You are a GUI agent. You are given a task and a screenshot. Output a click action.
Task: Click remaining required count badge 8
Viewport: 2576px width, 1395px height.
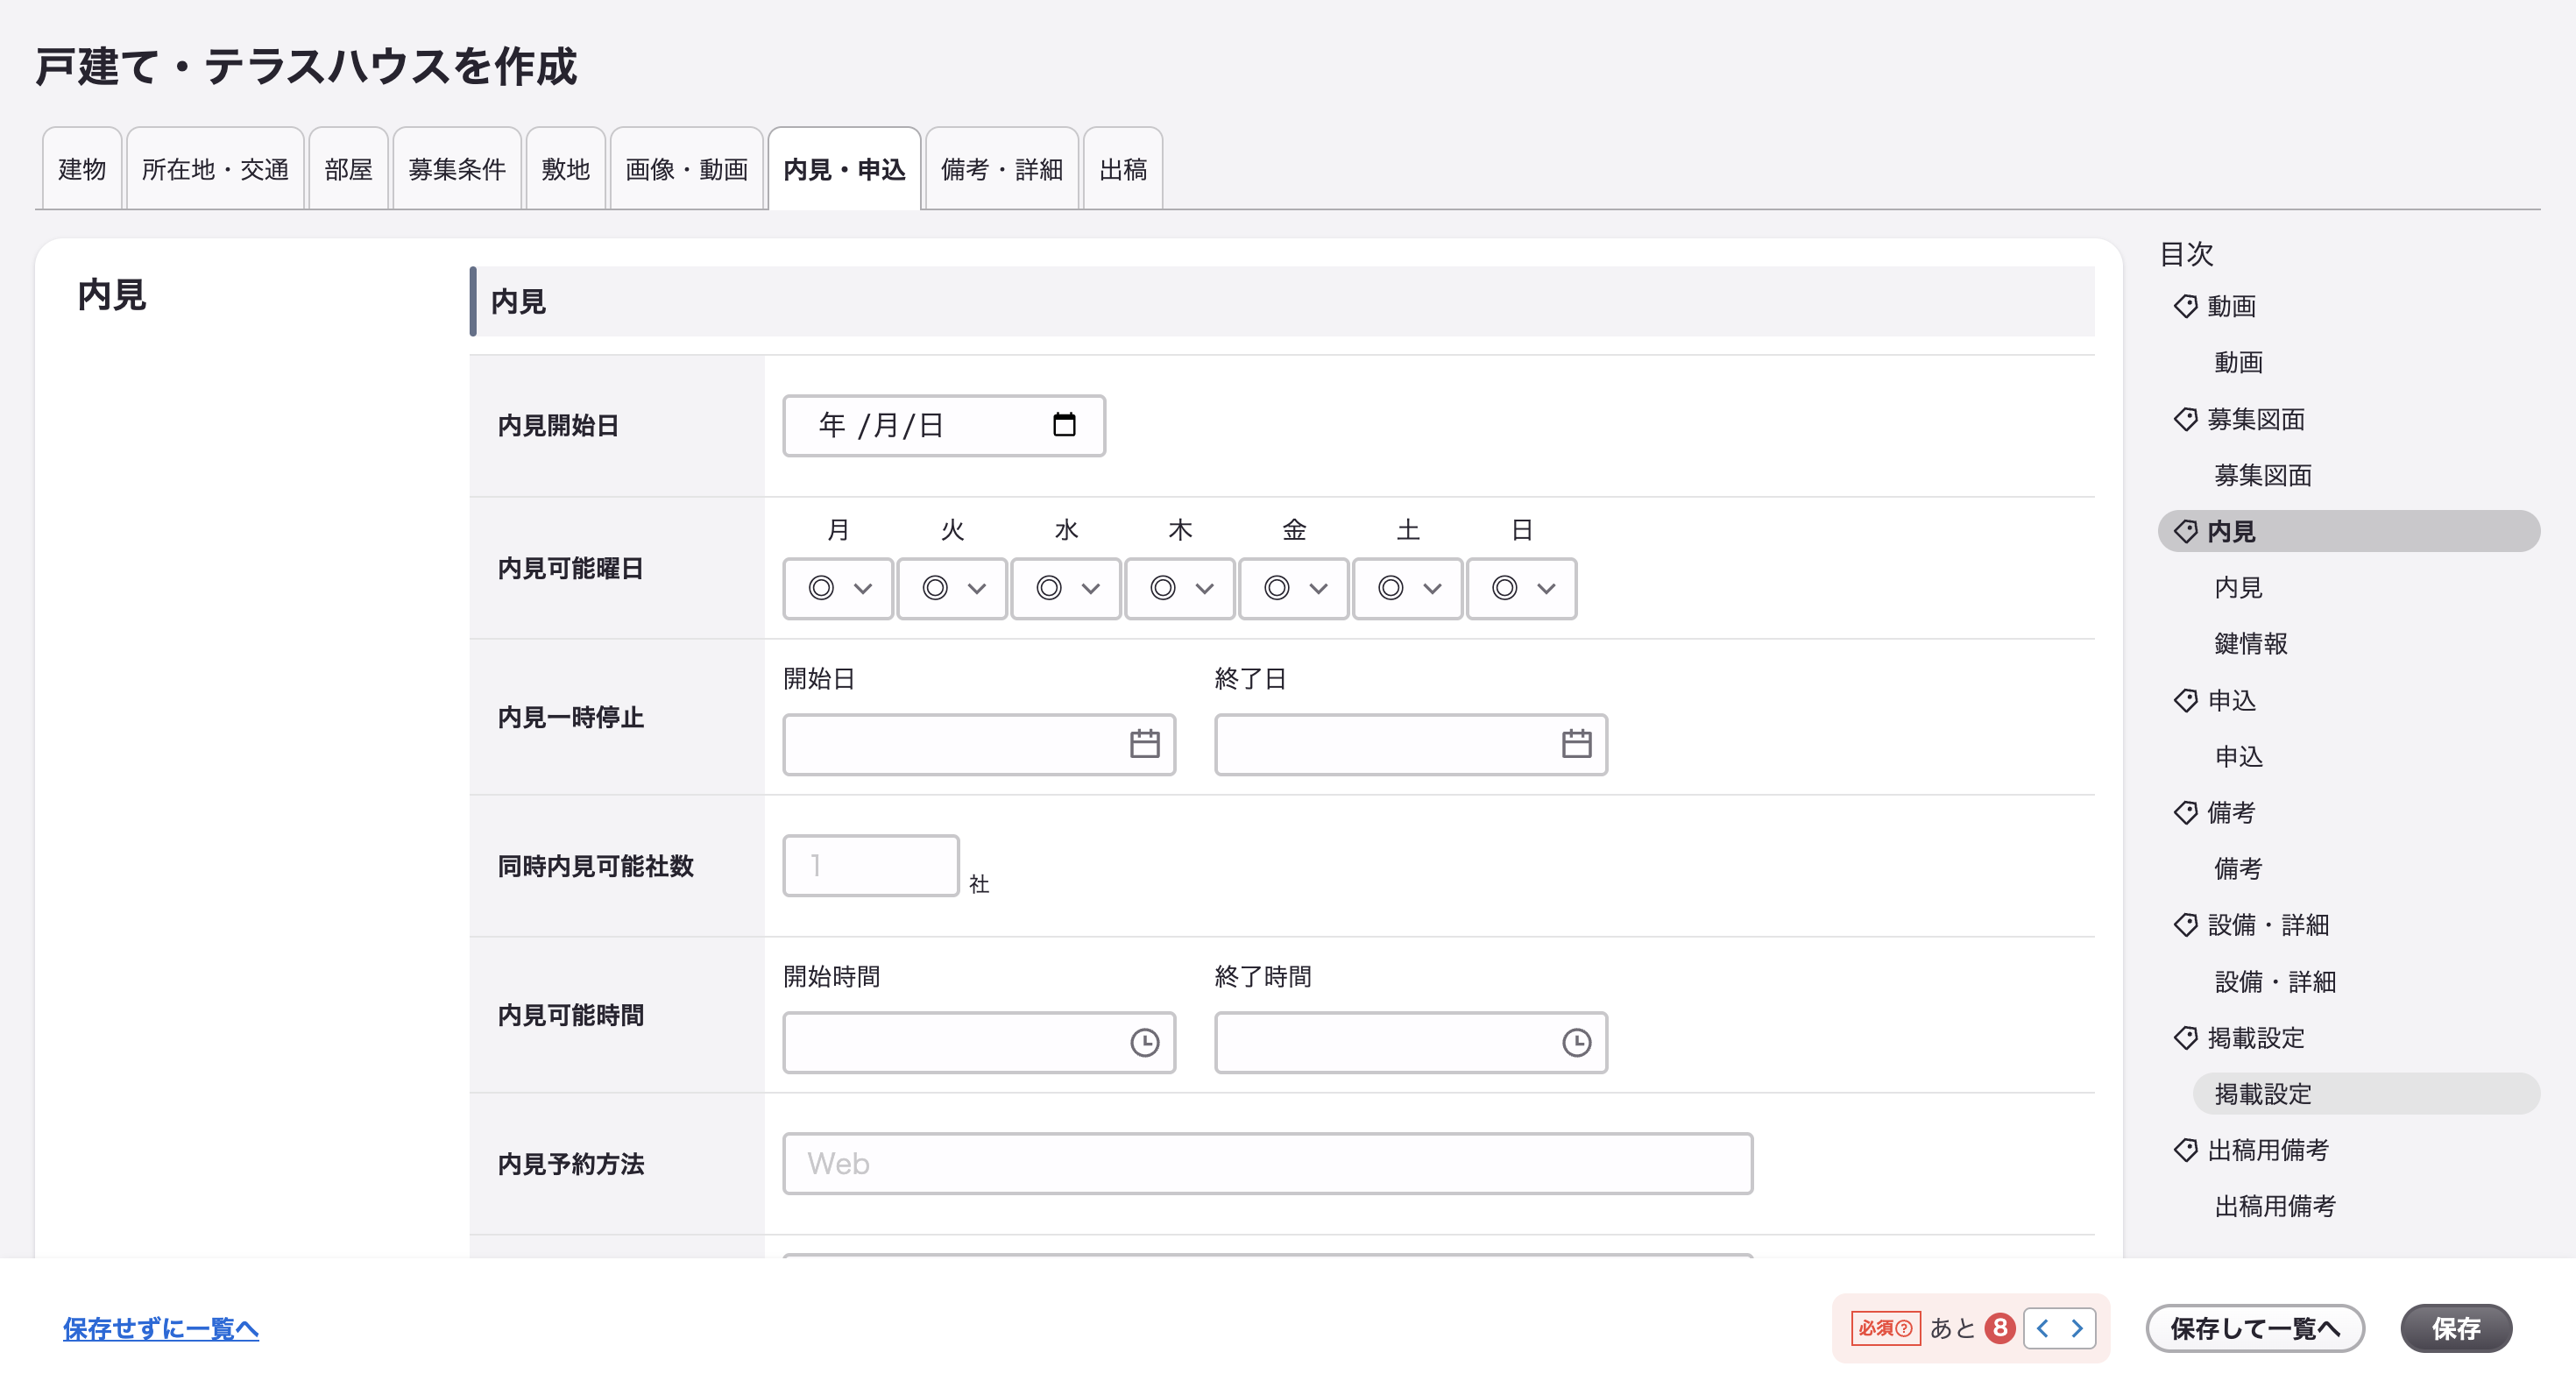coord(2000,1328)
